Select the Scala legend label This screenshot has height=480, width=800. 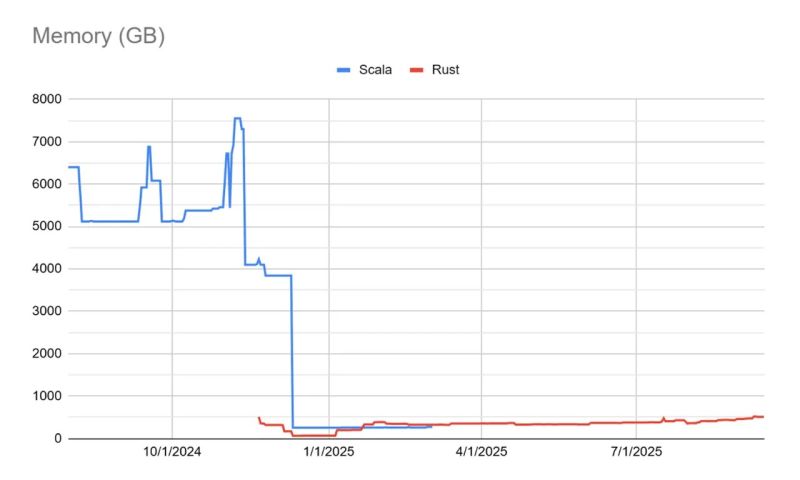pos(375,70)
